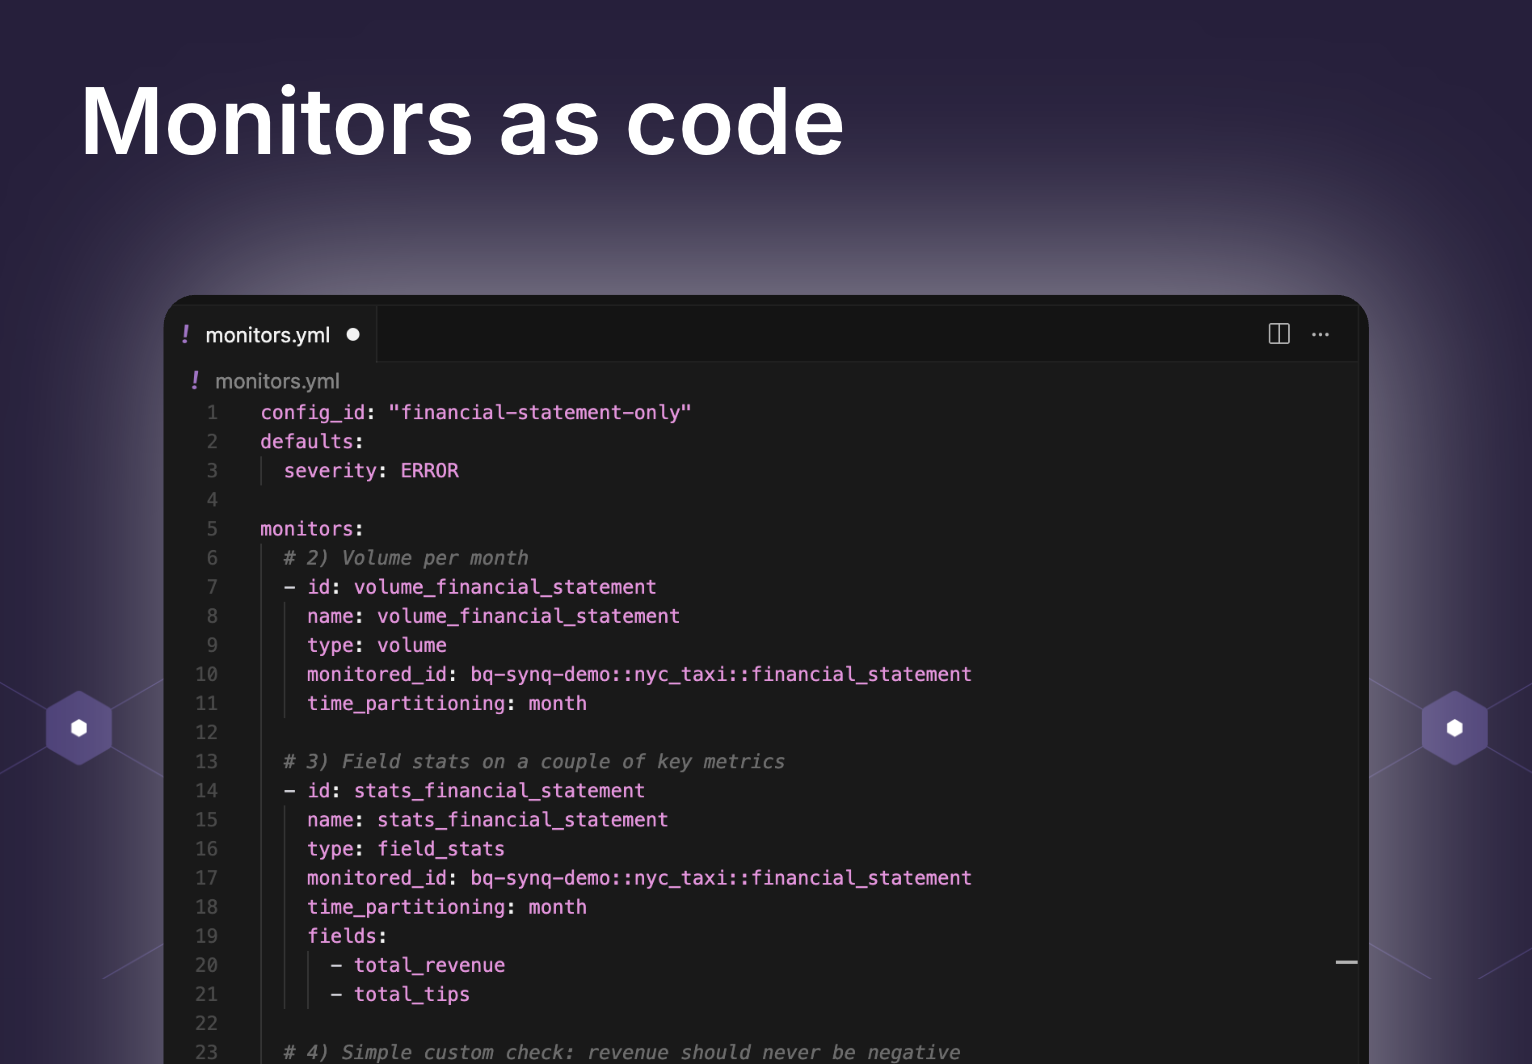1532x1064 pixels.
Task: Select the monitors.yml editor tab
Action: pos(270,335)
